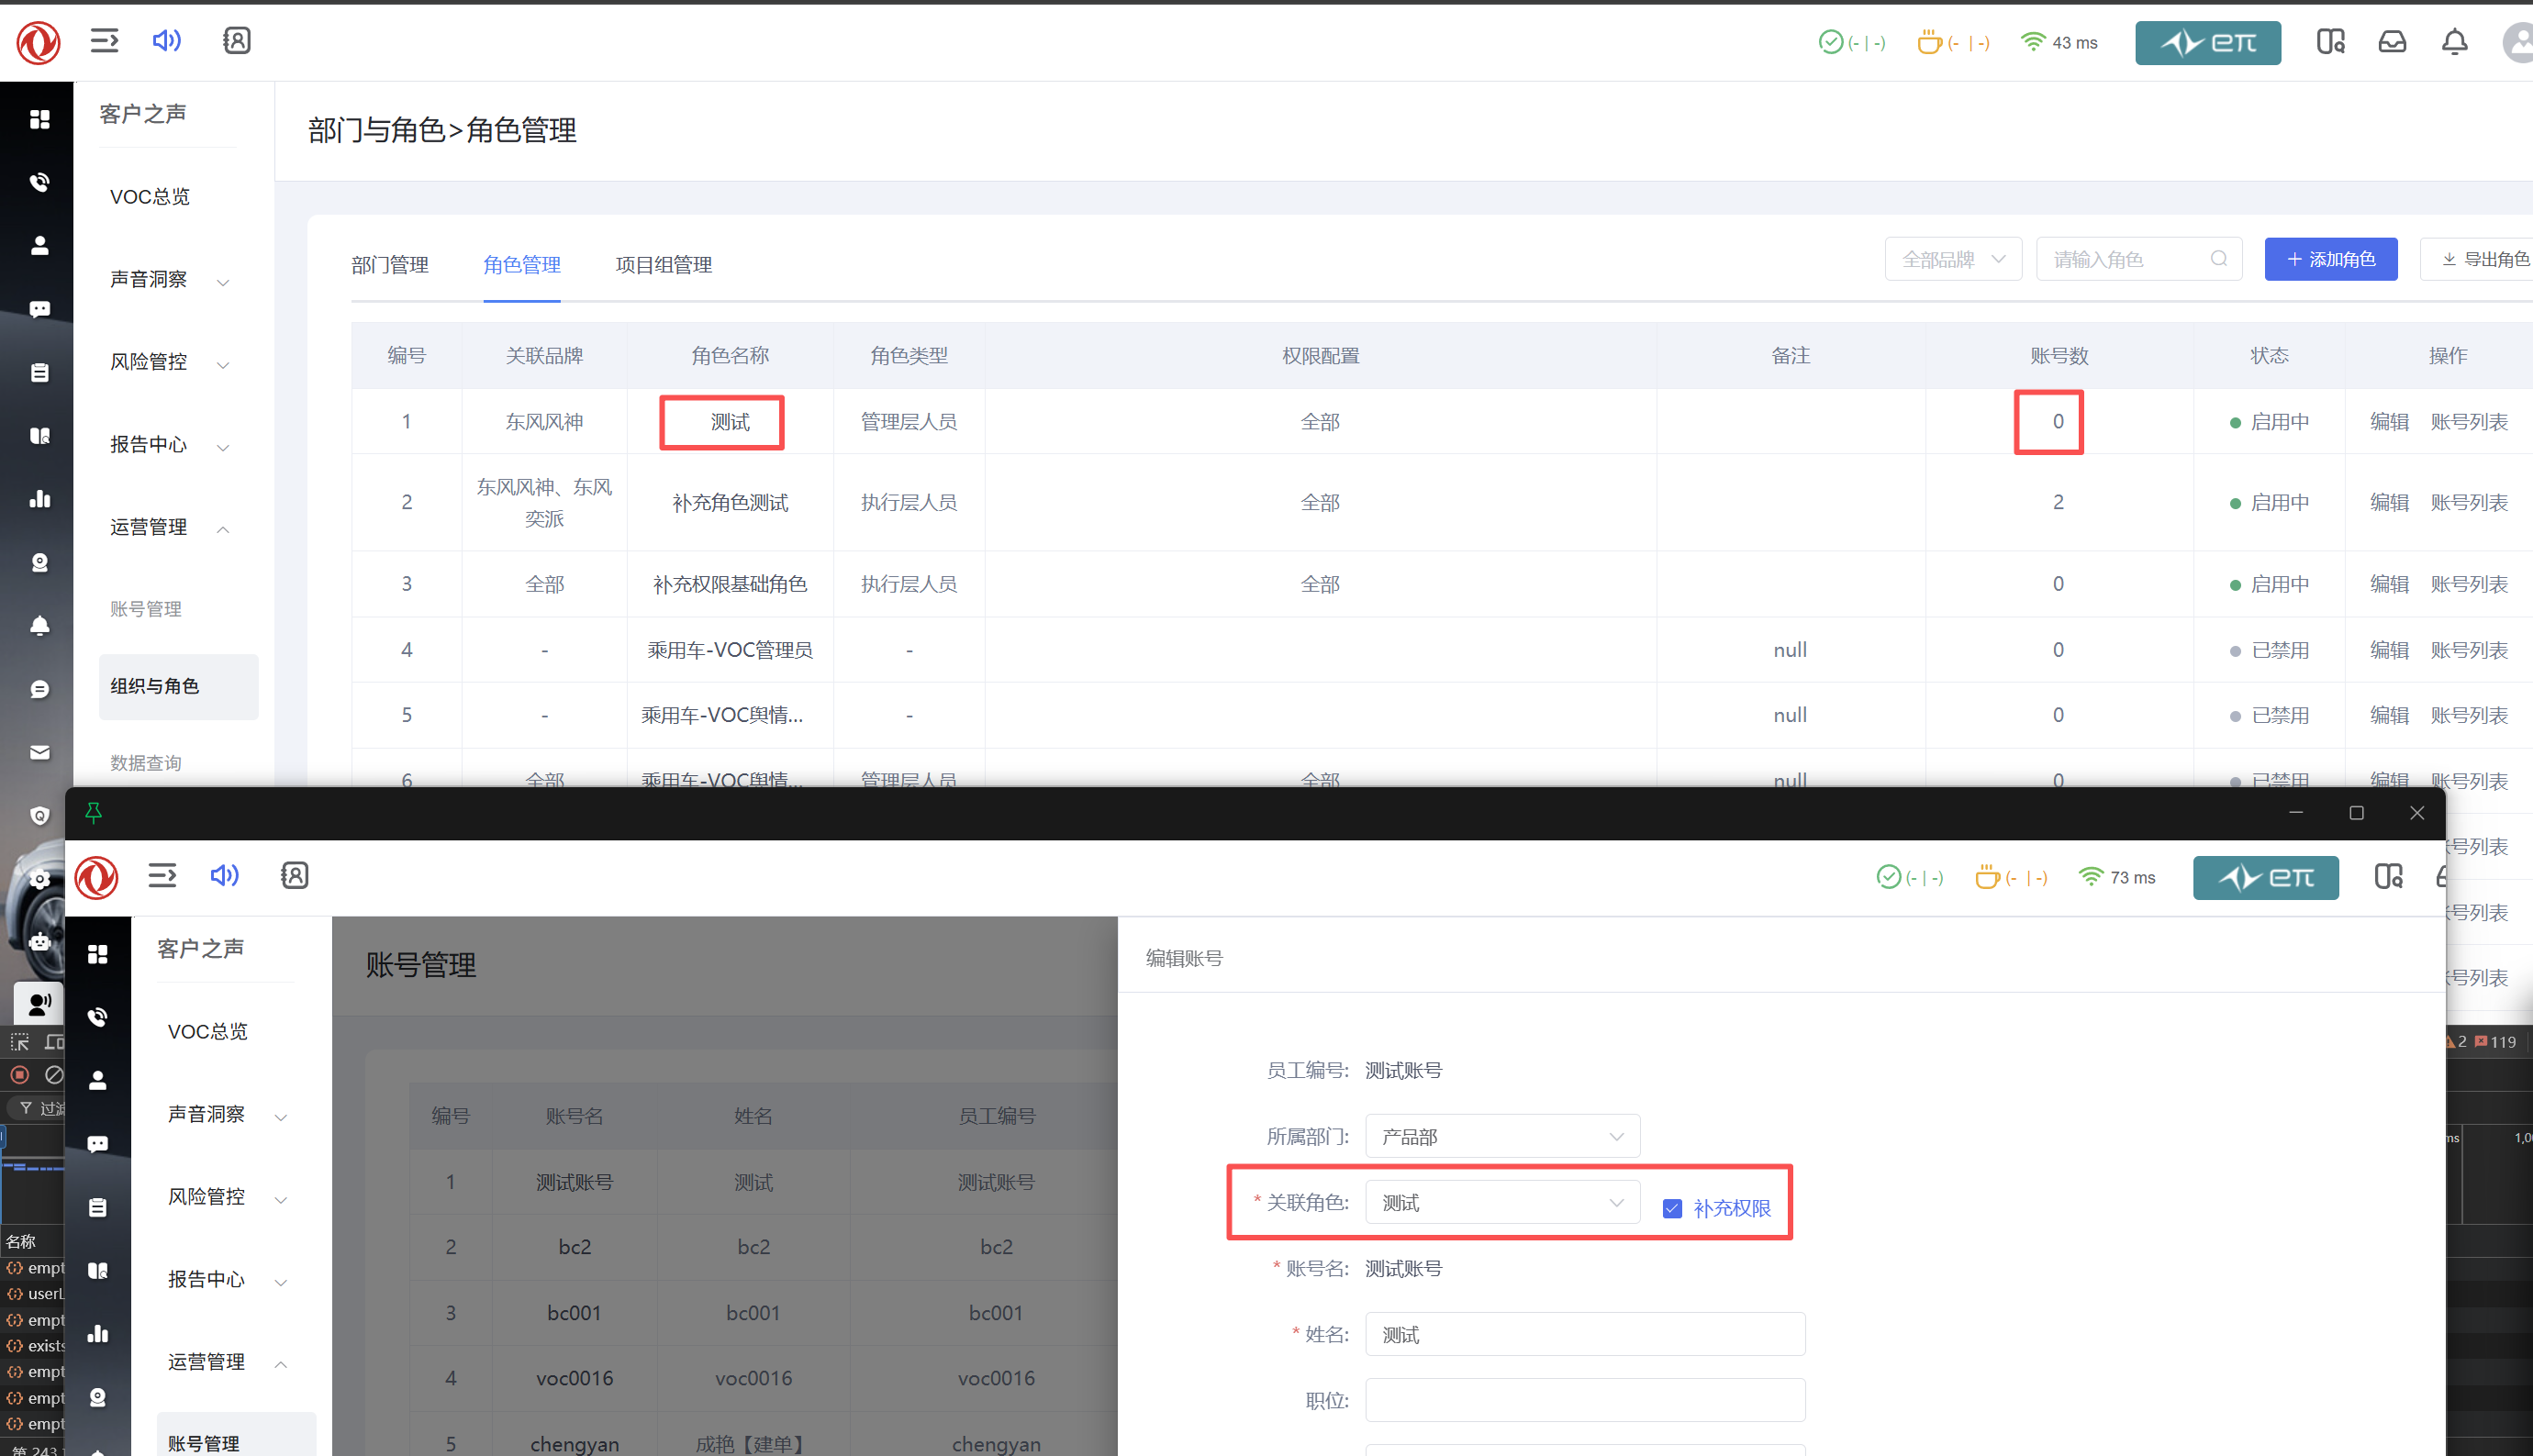The height and width of the screenshot is (1456, 2533).
Task: Toggle the sidebar collapse menu icon
Action: [x=104, y=41]
